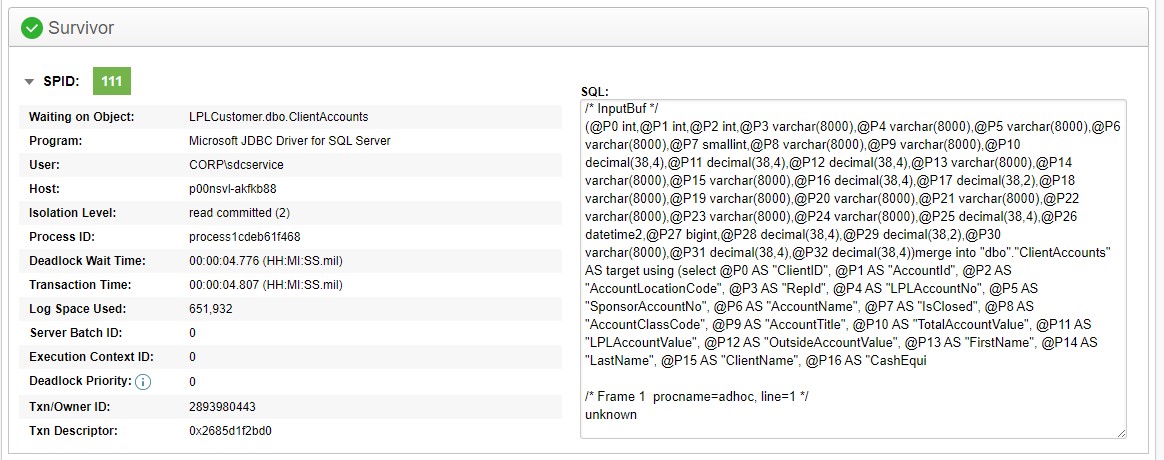The image size is (1164, 460).
Task: Click the process1cdeb61f468 process ID
Action: [244, 237]
